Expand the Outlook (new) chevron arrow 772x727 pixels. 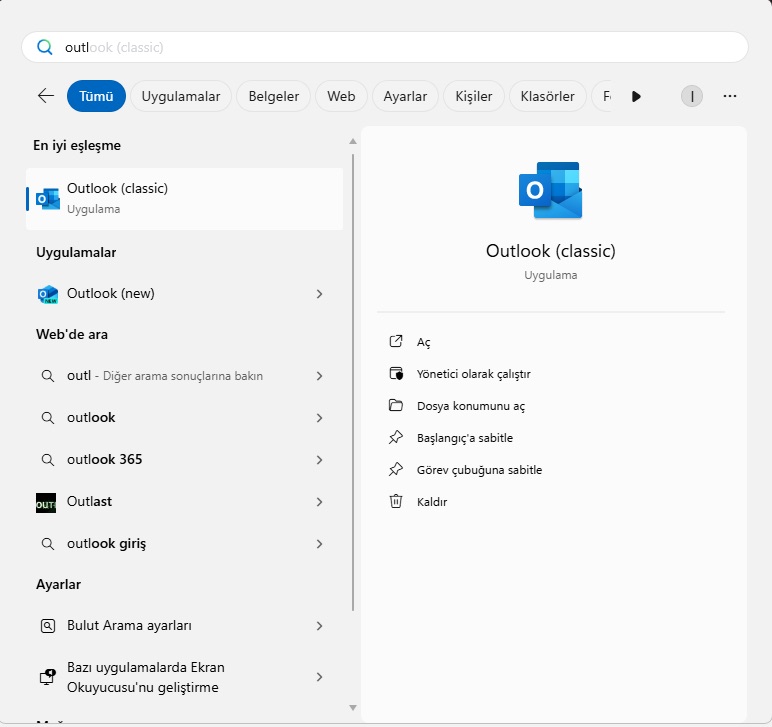[319, 294]
